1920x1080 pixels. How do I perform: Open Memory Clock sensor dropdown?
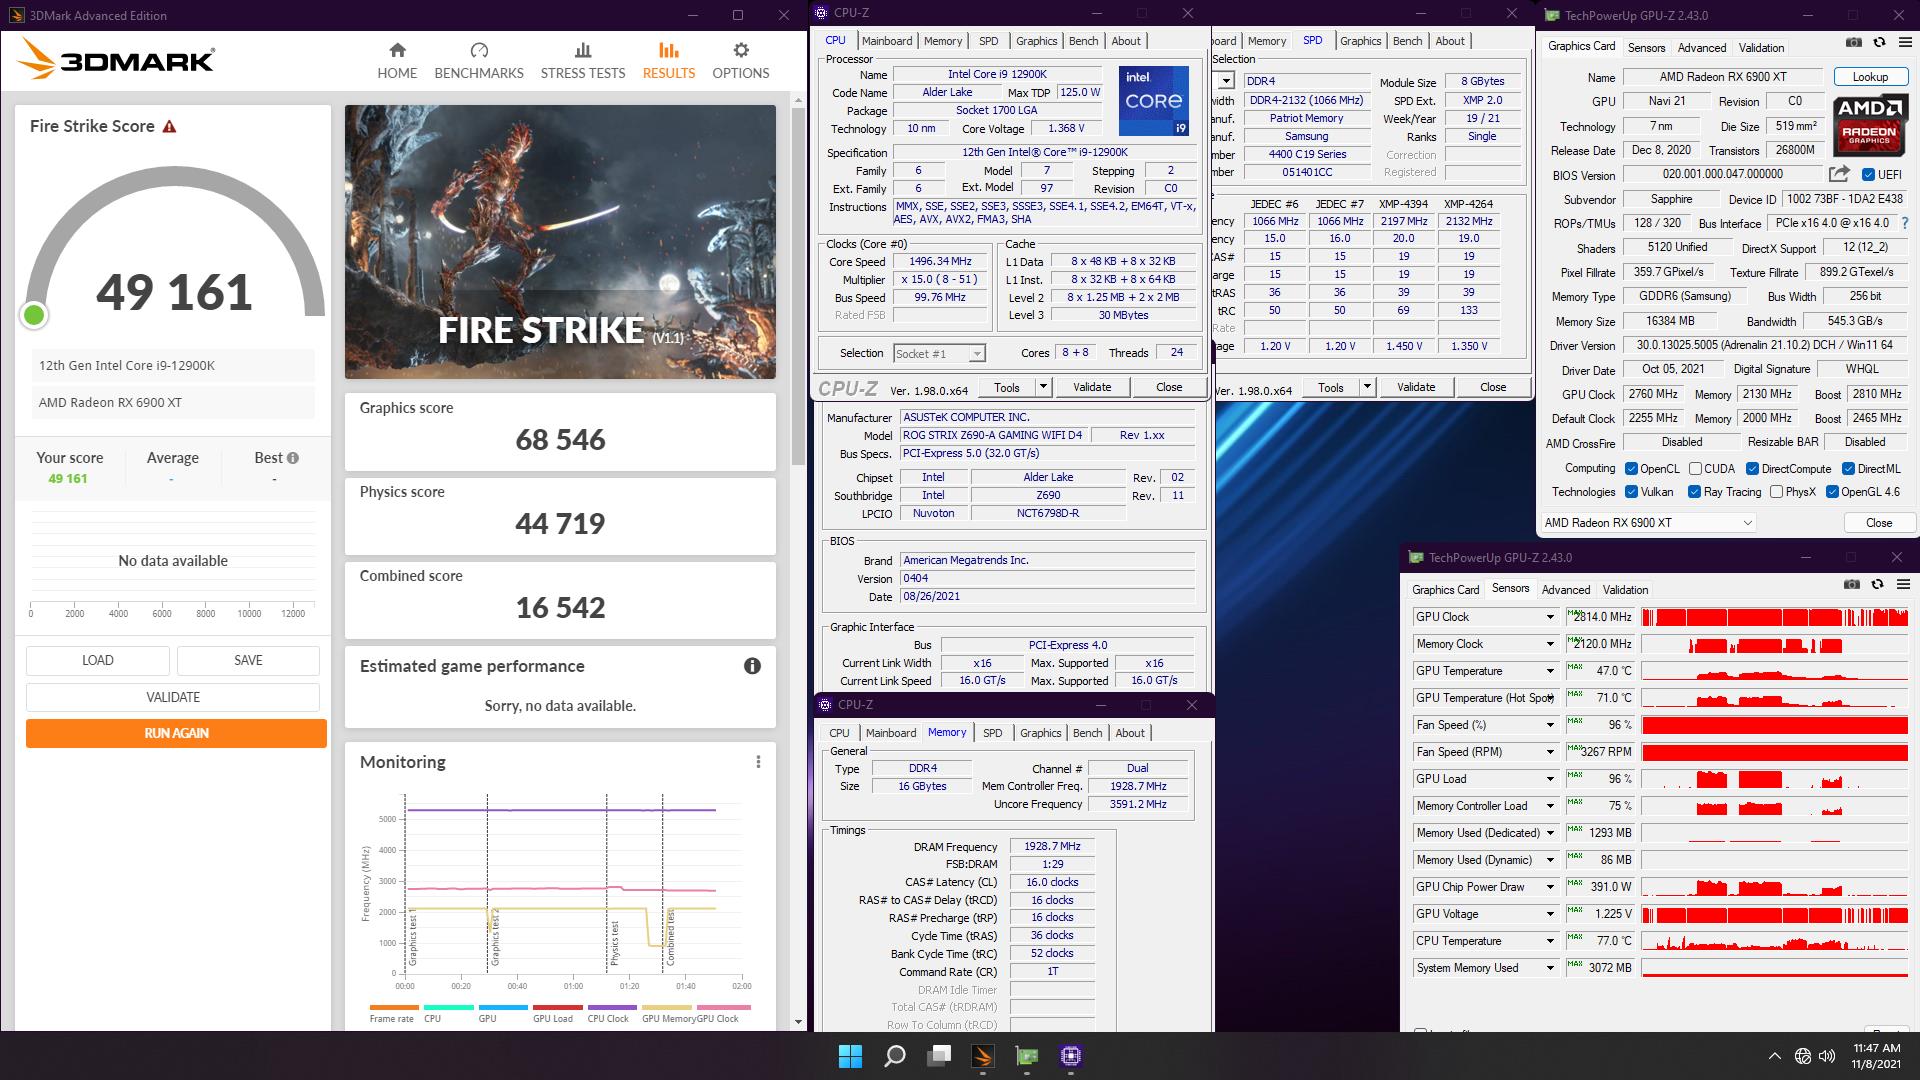(x=1550, y=644)
